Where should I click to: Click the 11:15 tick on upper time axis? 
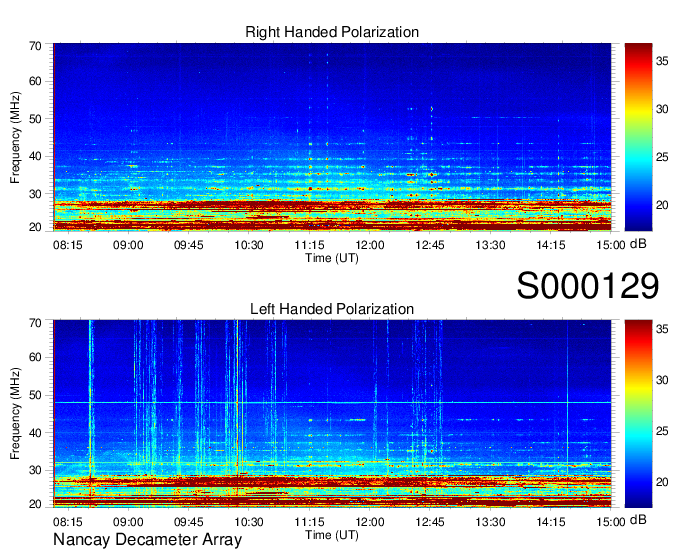309,245
